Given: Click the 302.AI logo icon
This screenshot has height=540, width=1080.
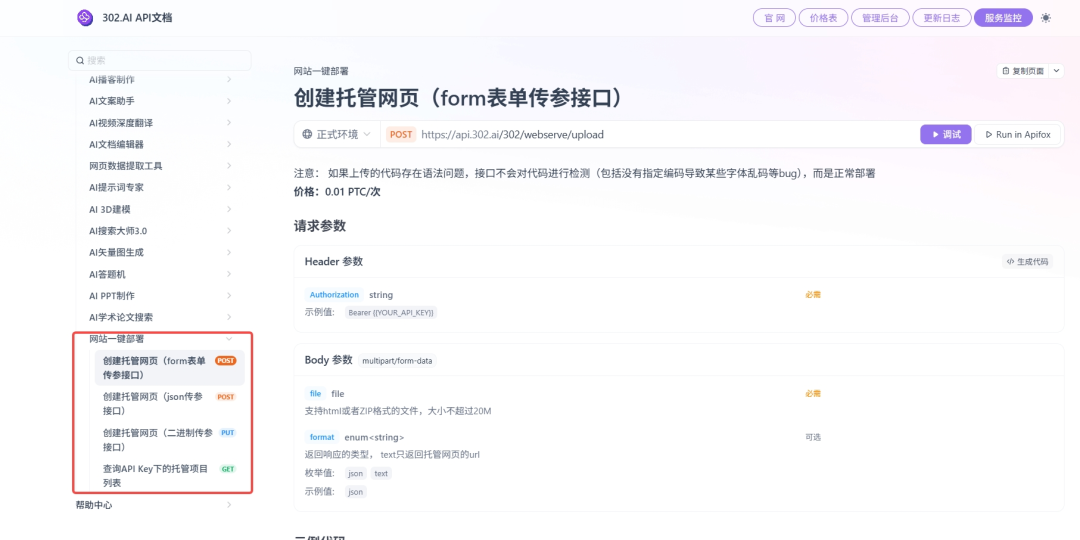Looking at the screenshot, I should (84, 17).
